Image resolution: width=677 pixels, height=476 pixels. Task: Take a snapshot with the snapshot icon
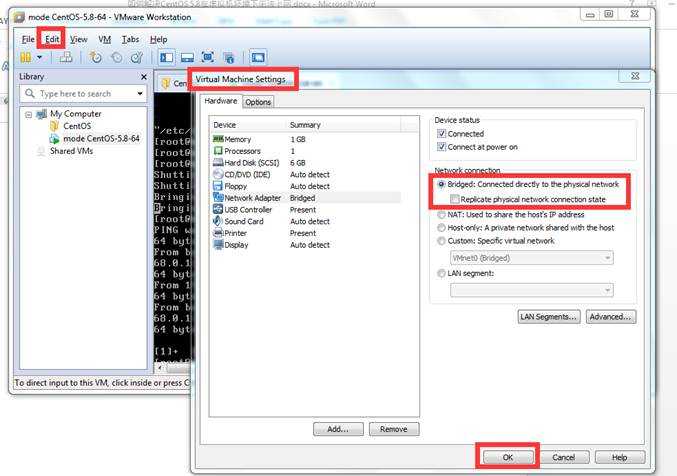tap(95, 57)
